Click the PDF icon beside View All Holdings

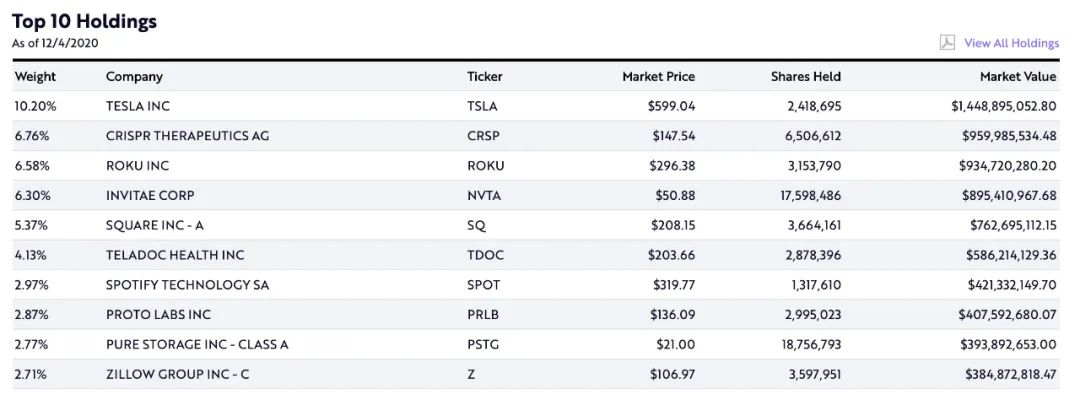coord(947,42)
